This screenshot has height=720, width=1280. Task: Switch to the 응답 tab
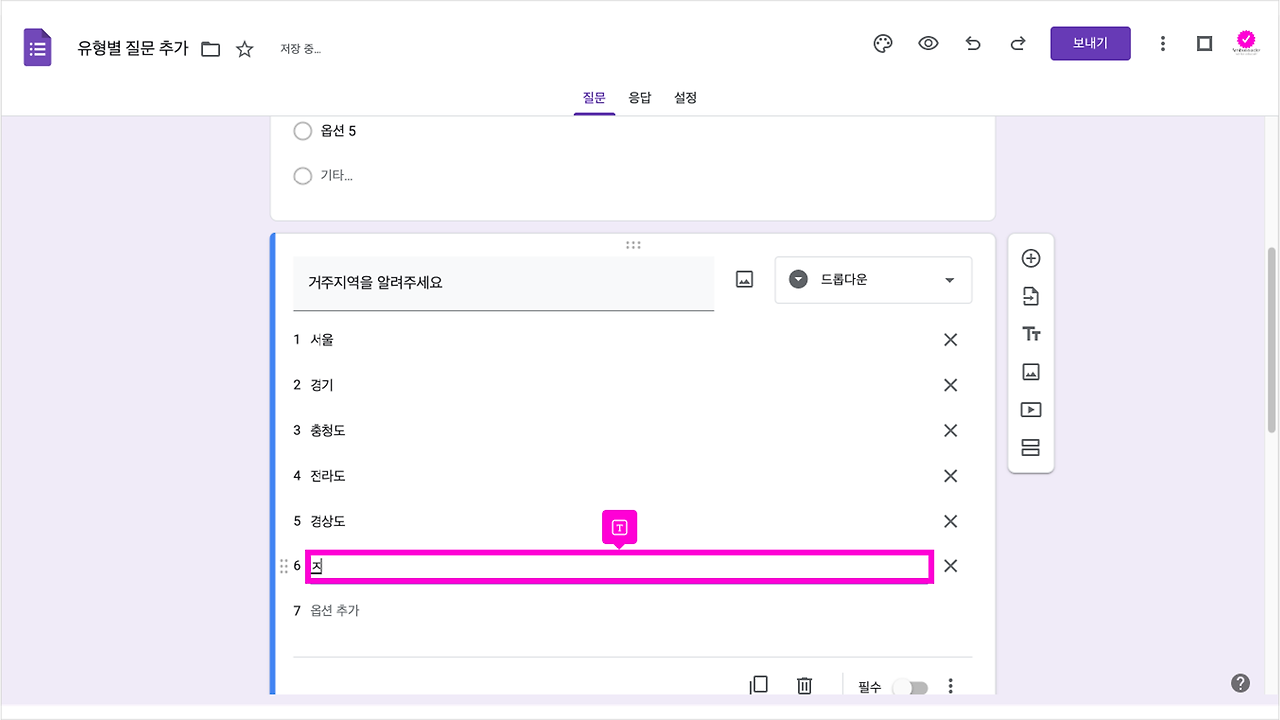coord(640,97)
